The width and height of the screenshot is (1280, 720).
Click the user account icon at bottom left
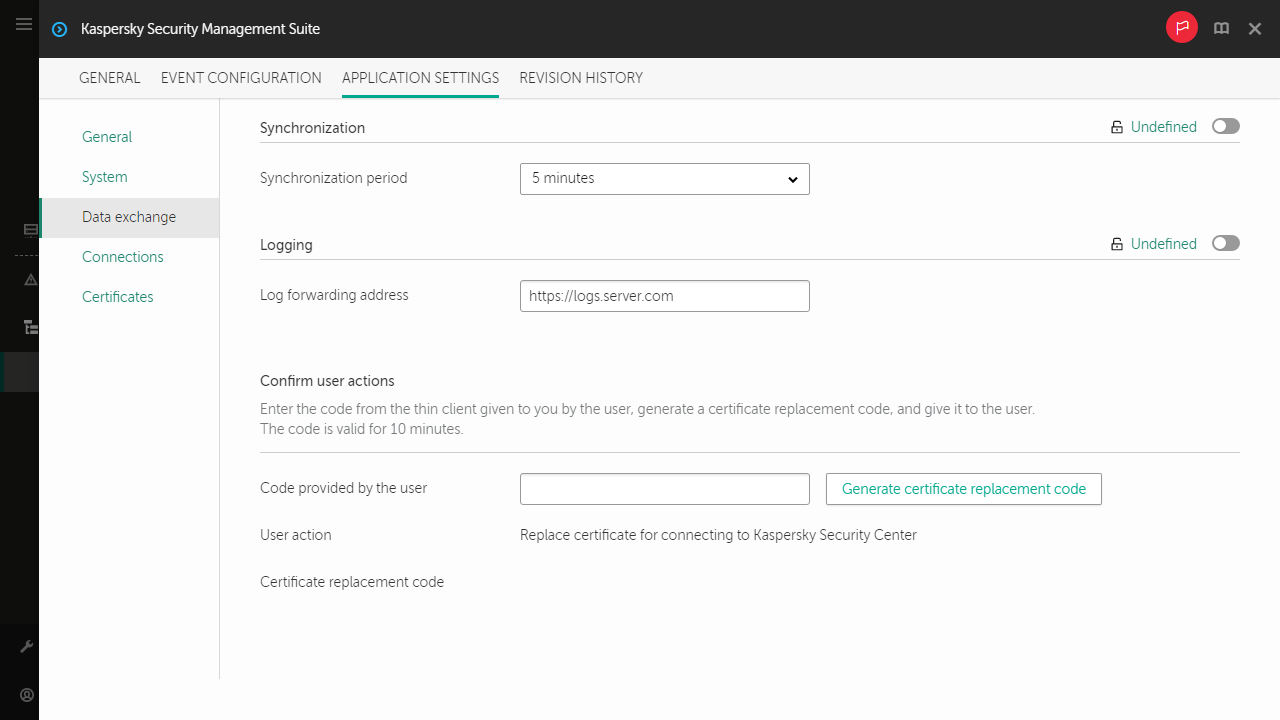(x=27, y=695)
